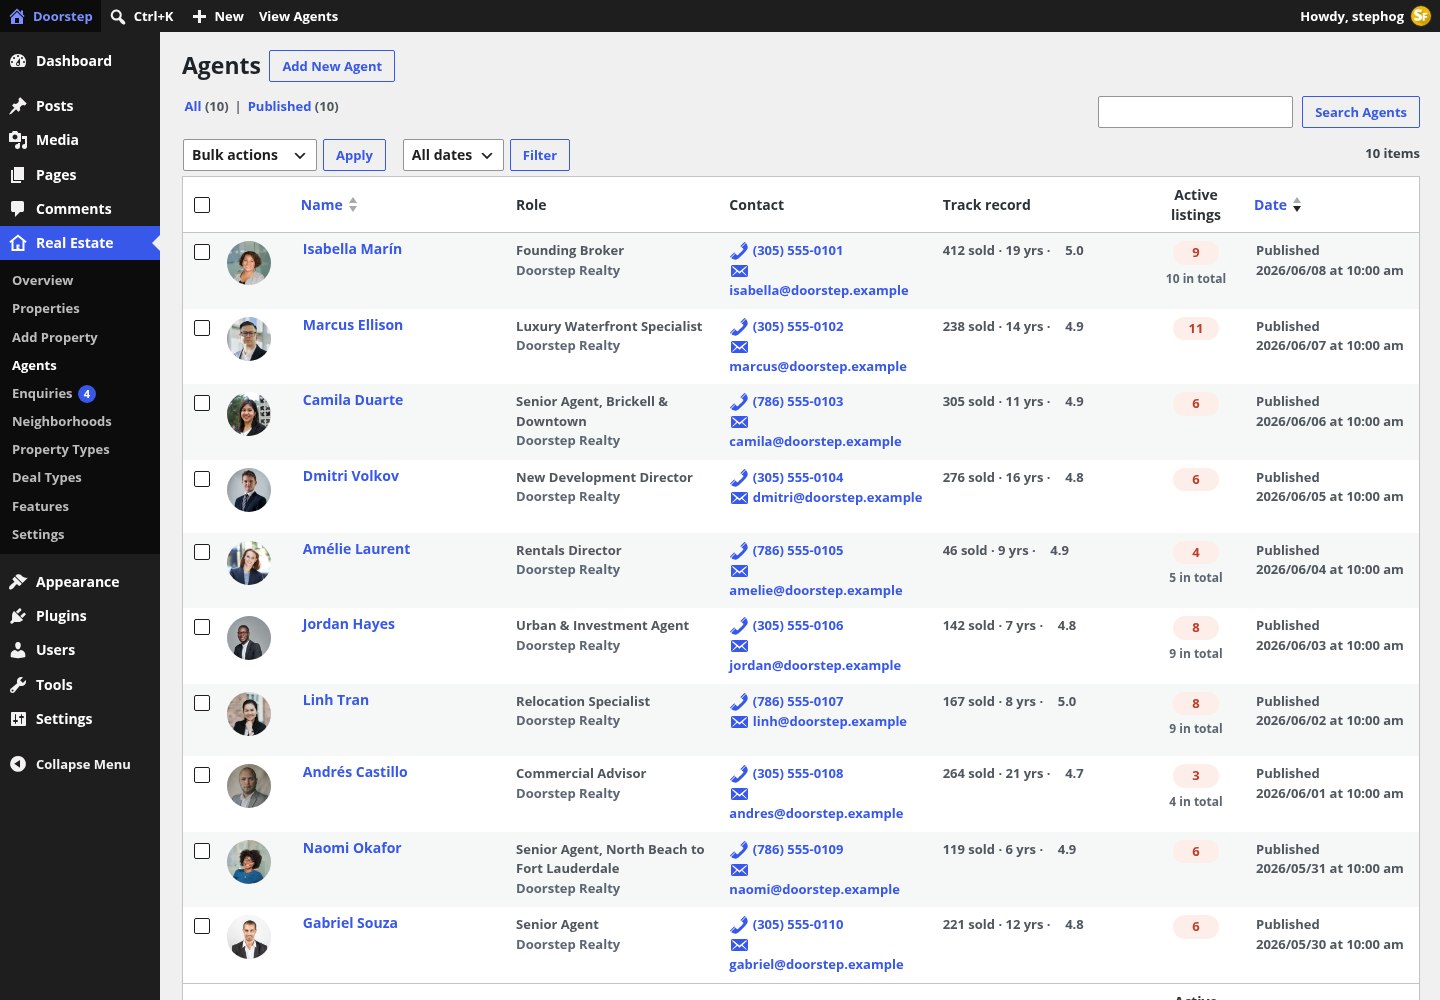The height and width of the screenshot is (1000, 1440).
Task: Open the Dashboard gauge icon
Action: (x=18, y=61)
